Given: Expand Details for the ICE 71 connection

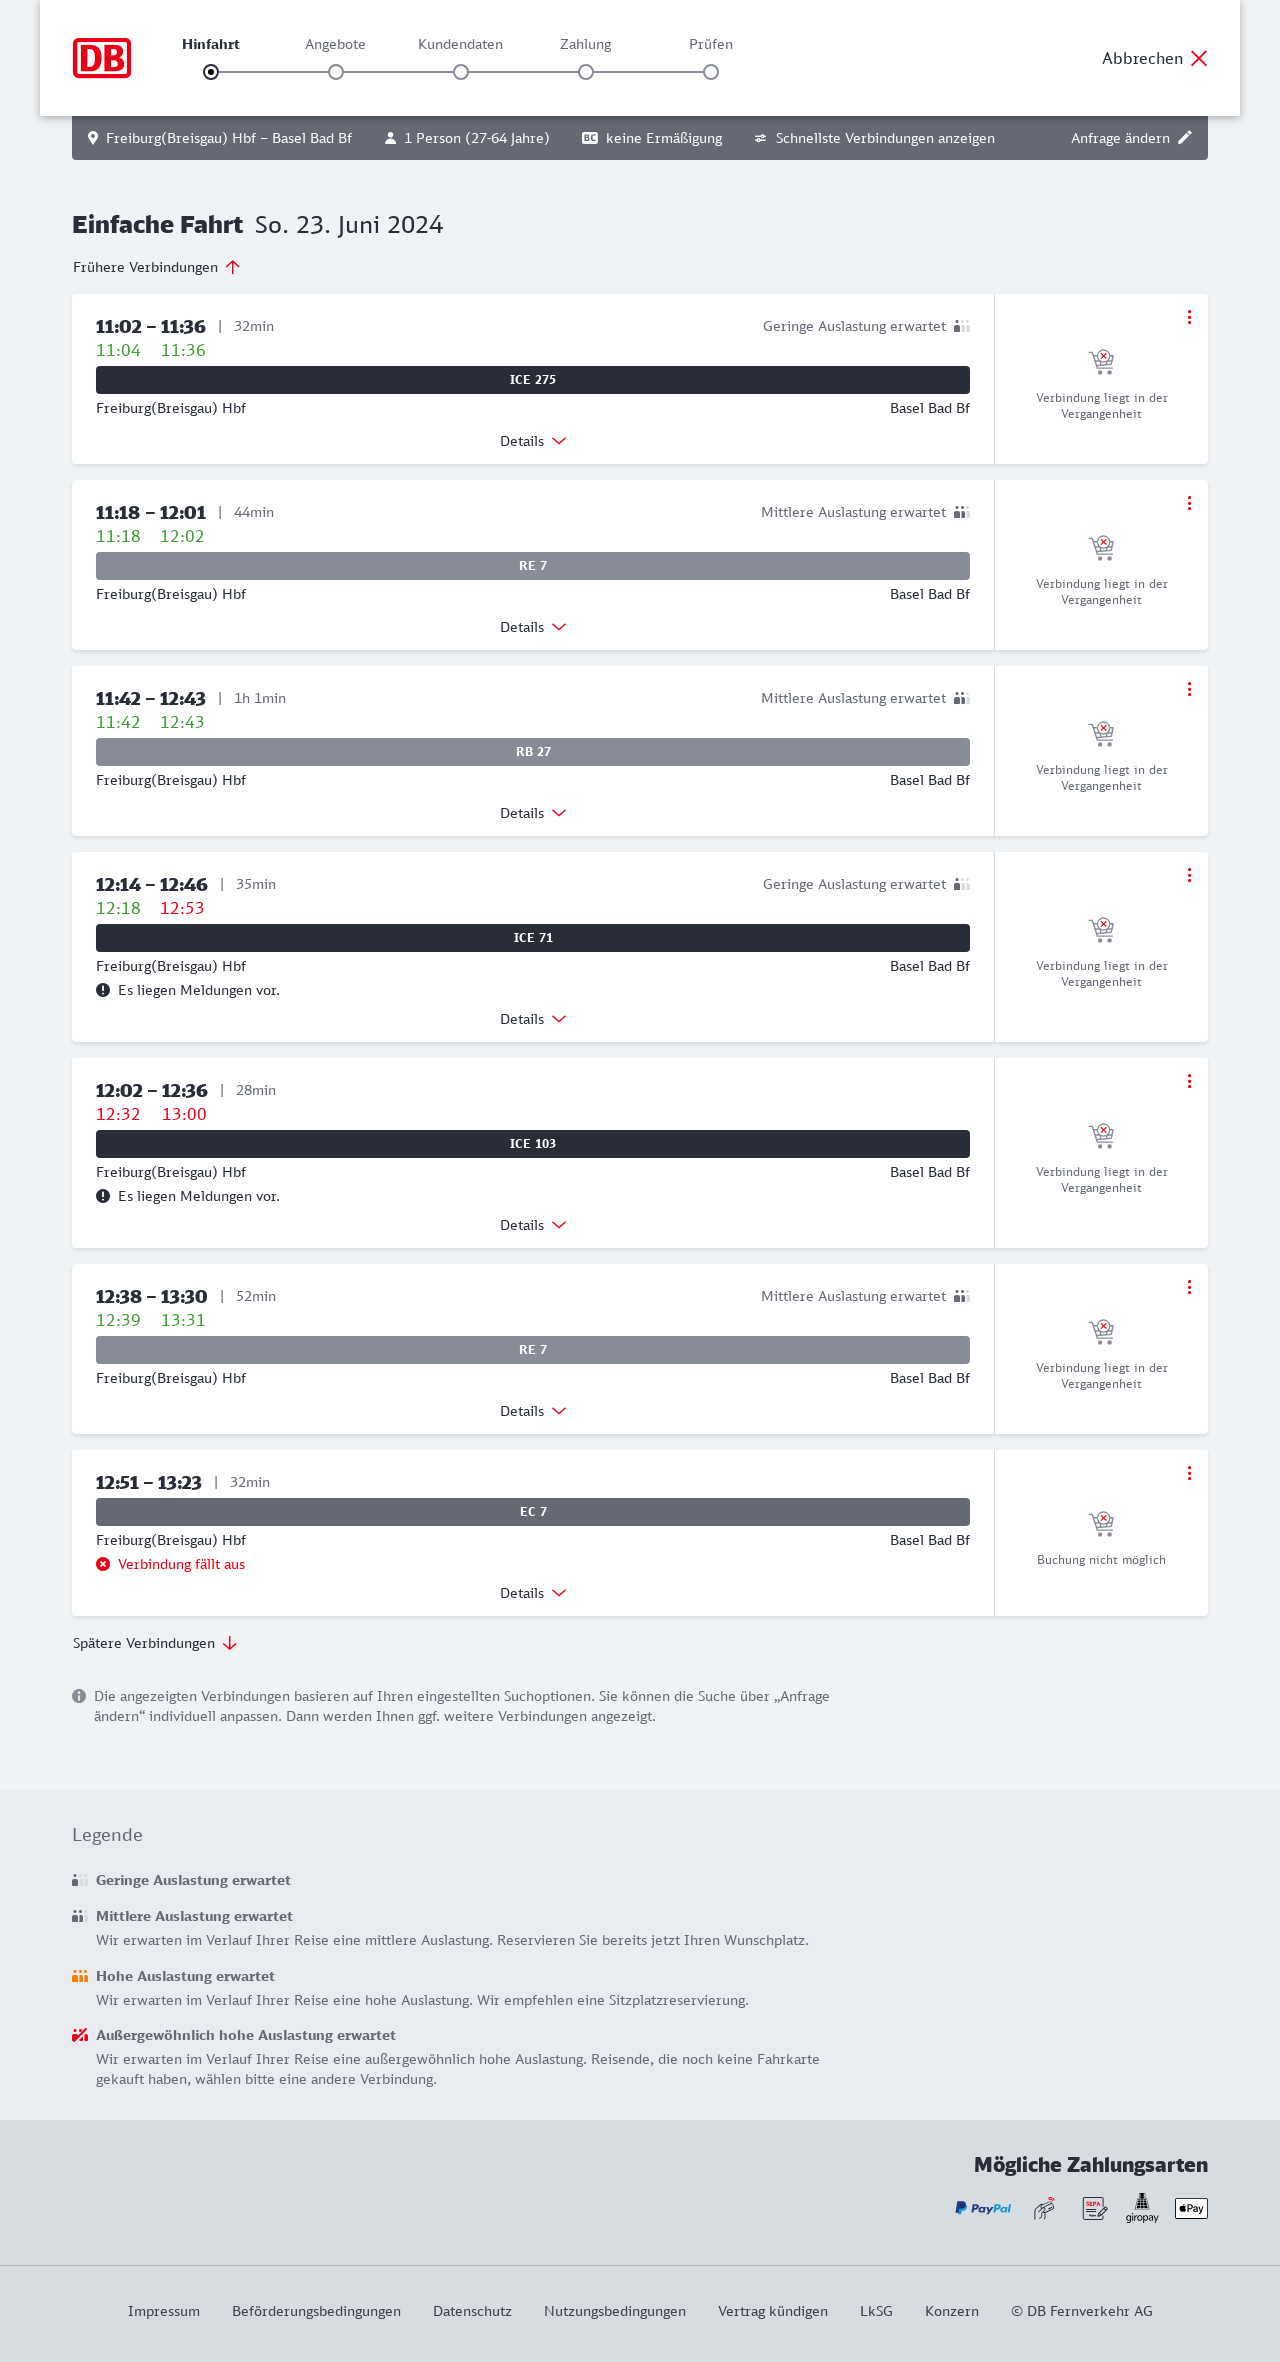Looking at the screenshot, I should click(533, 1019).
